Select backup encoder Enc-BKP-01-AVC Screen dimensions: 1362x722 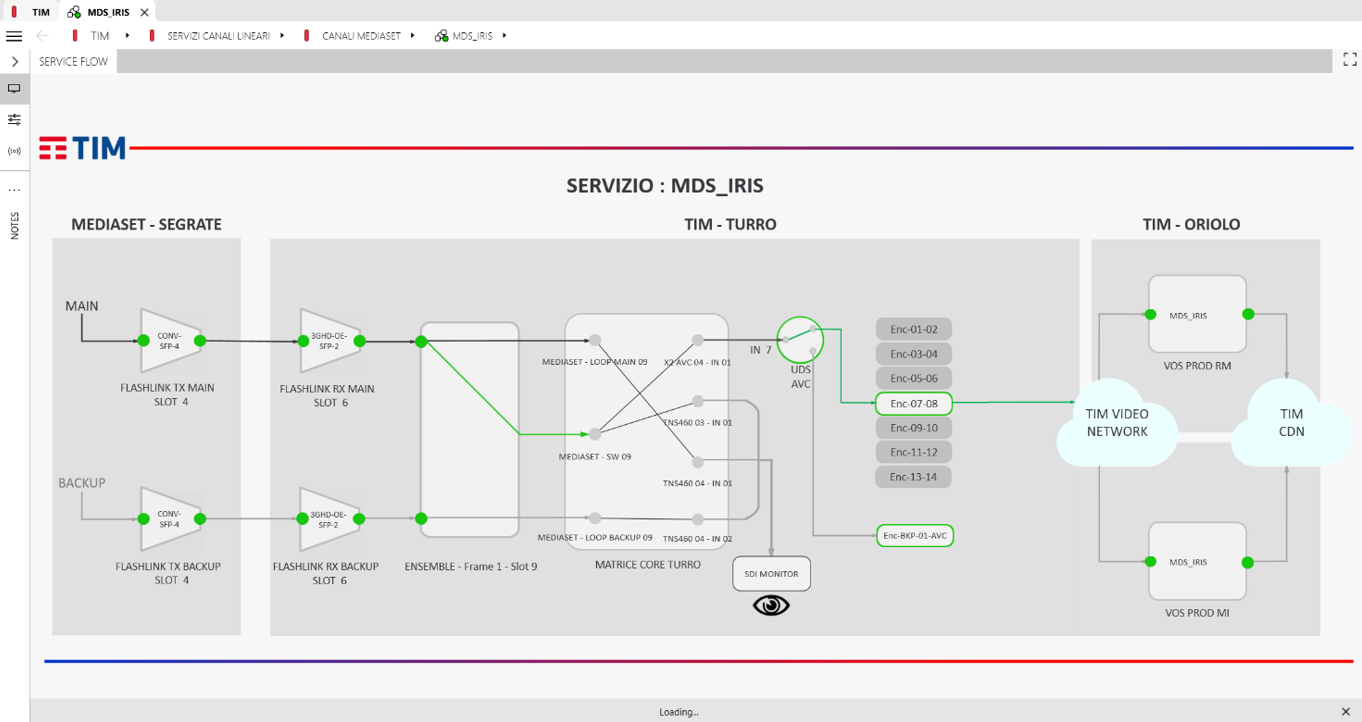914,536
